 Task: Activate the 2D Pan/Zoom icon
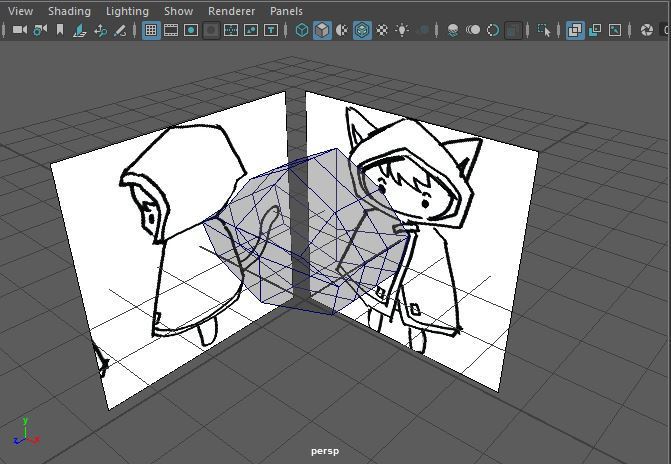coord(101,30)
